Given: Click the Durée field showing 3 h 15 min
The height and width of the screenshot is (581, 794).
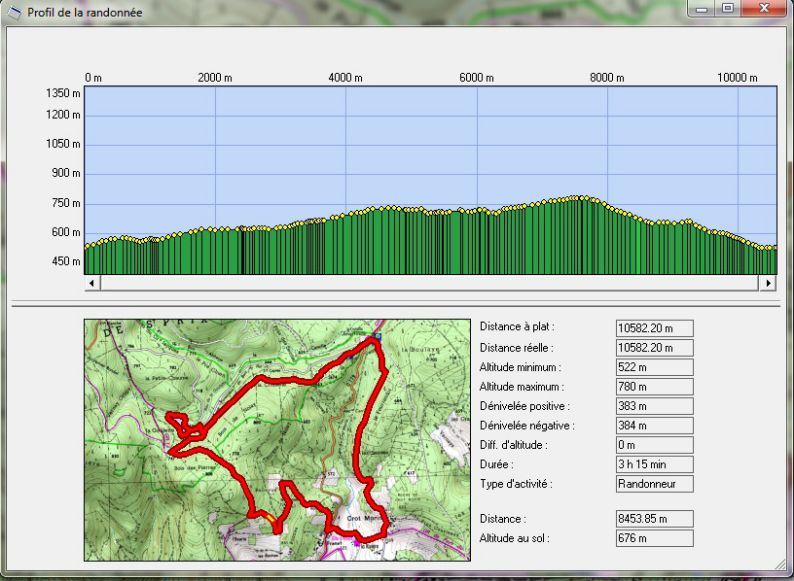Looking at the screenshot, I should tap(654, 464).
